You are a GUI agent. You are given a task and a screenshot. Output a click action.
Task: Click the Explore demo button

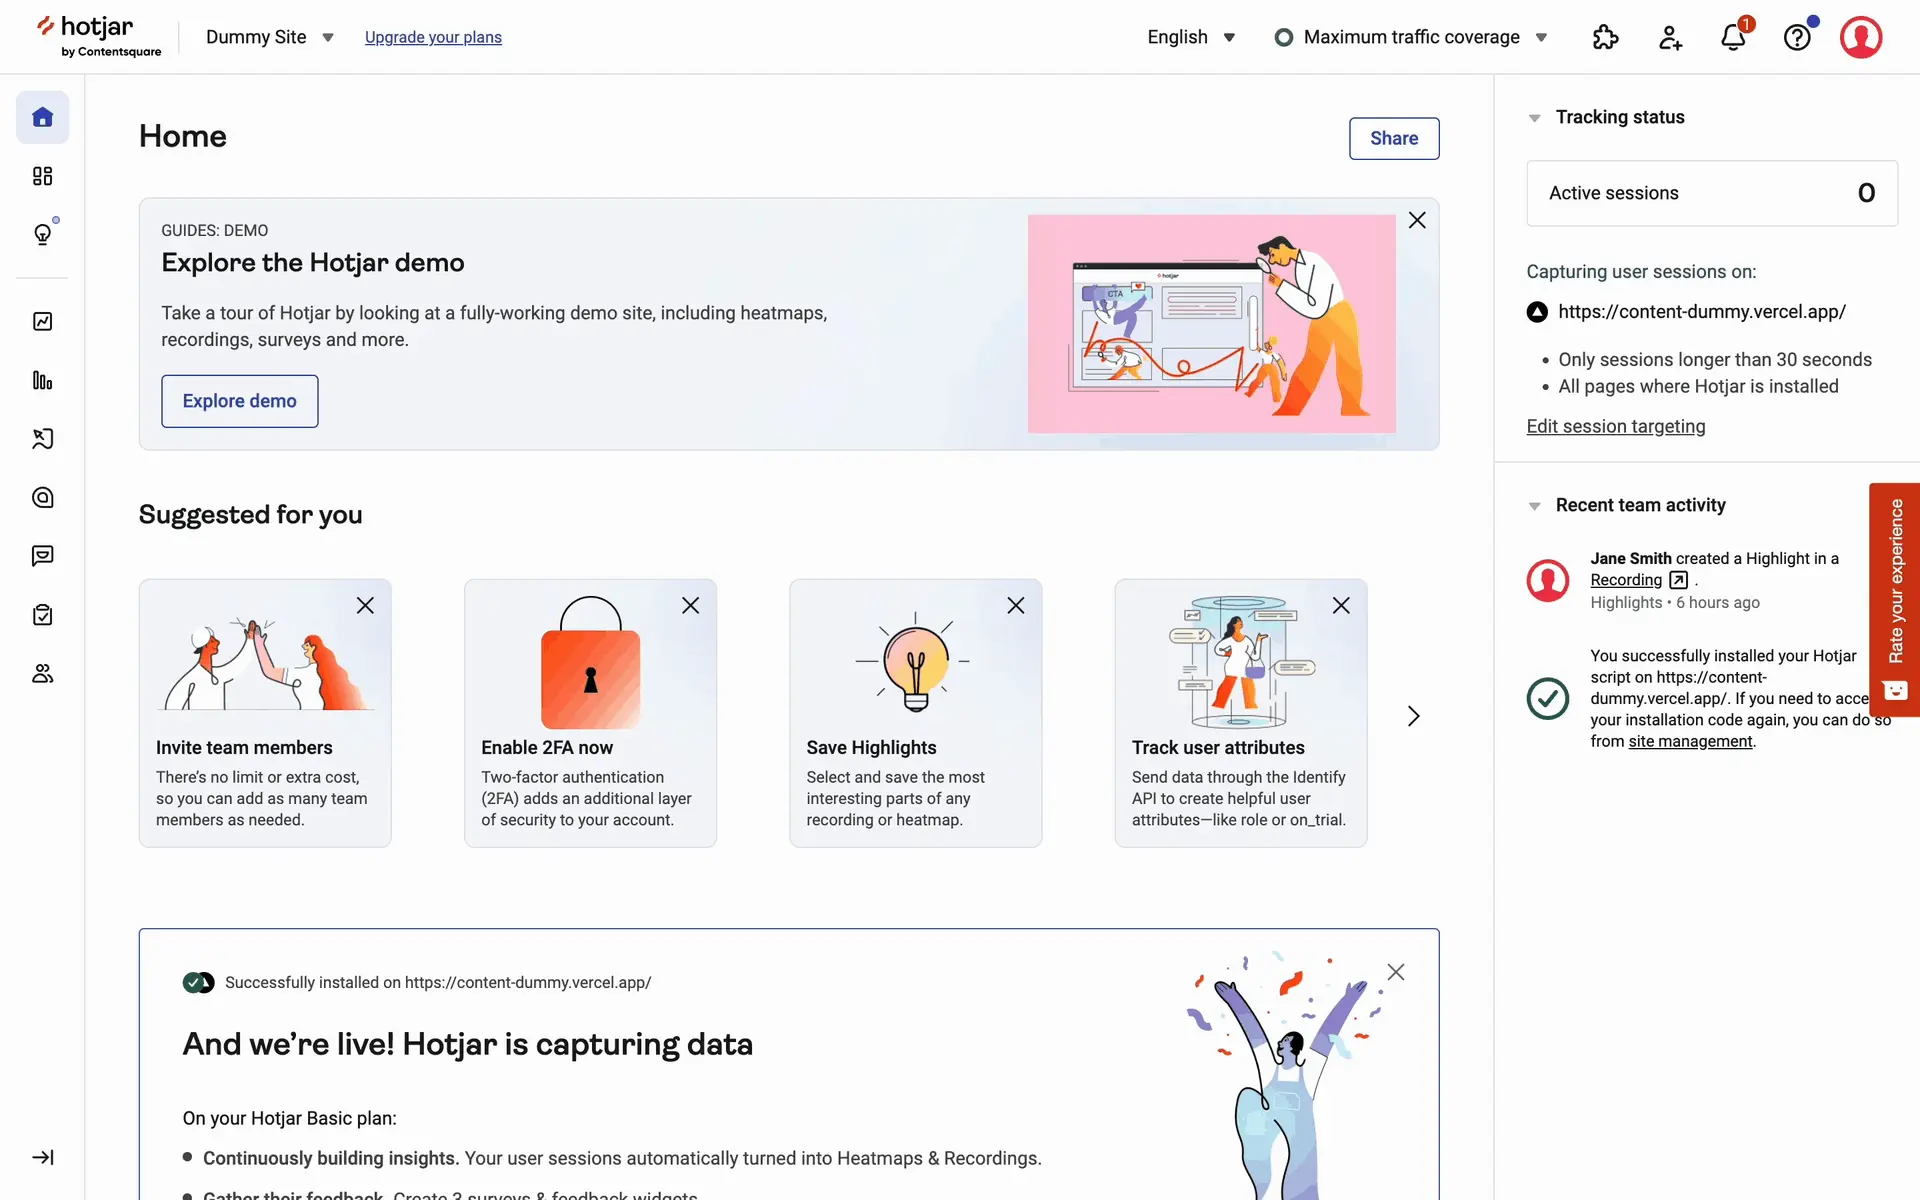[239, 401]
